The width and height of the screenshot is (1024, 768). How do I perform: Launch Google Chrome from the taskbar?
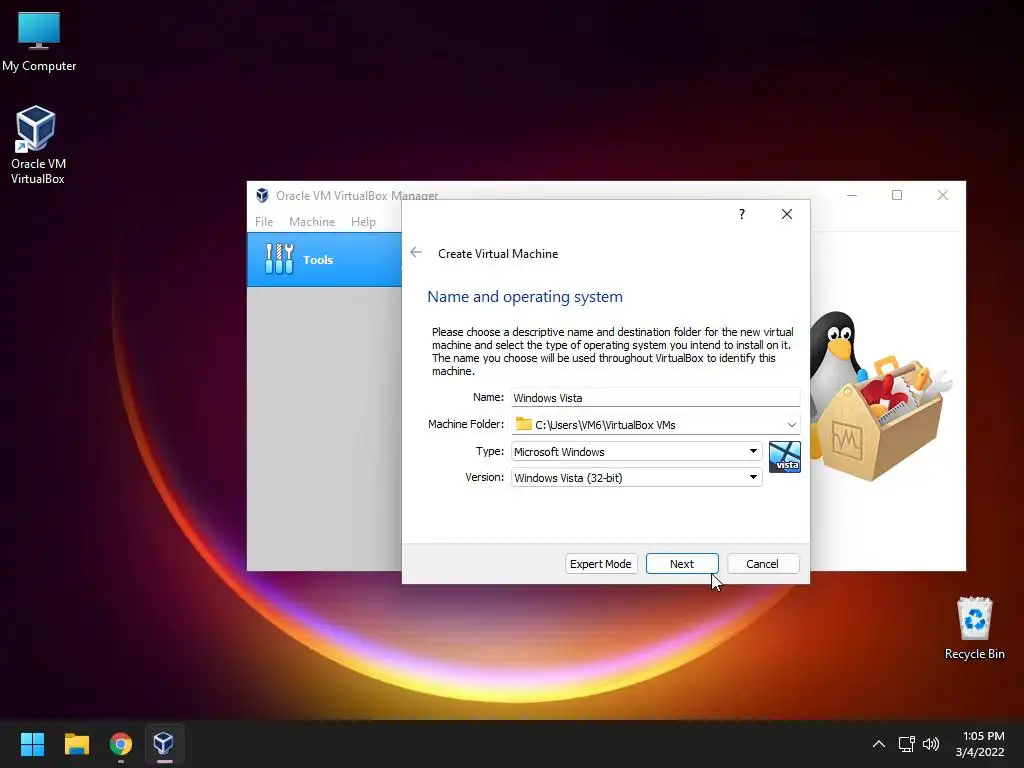tap(121, 744)
